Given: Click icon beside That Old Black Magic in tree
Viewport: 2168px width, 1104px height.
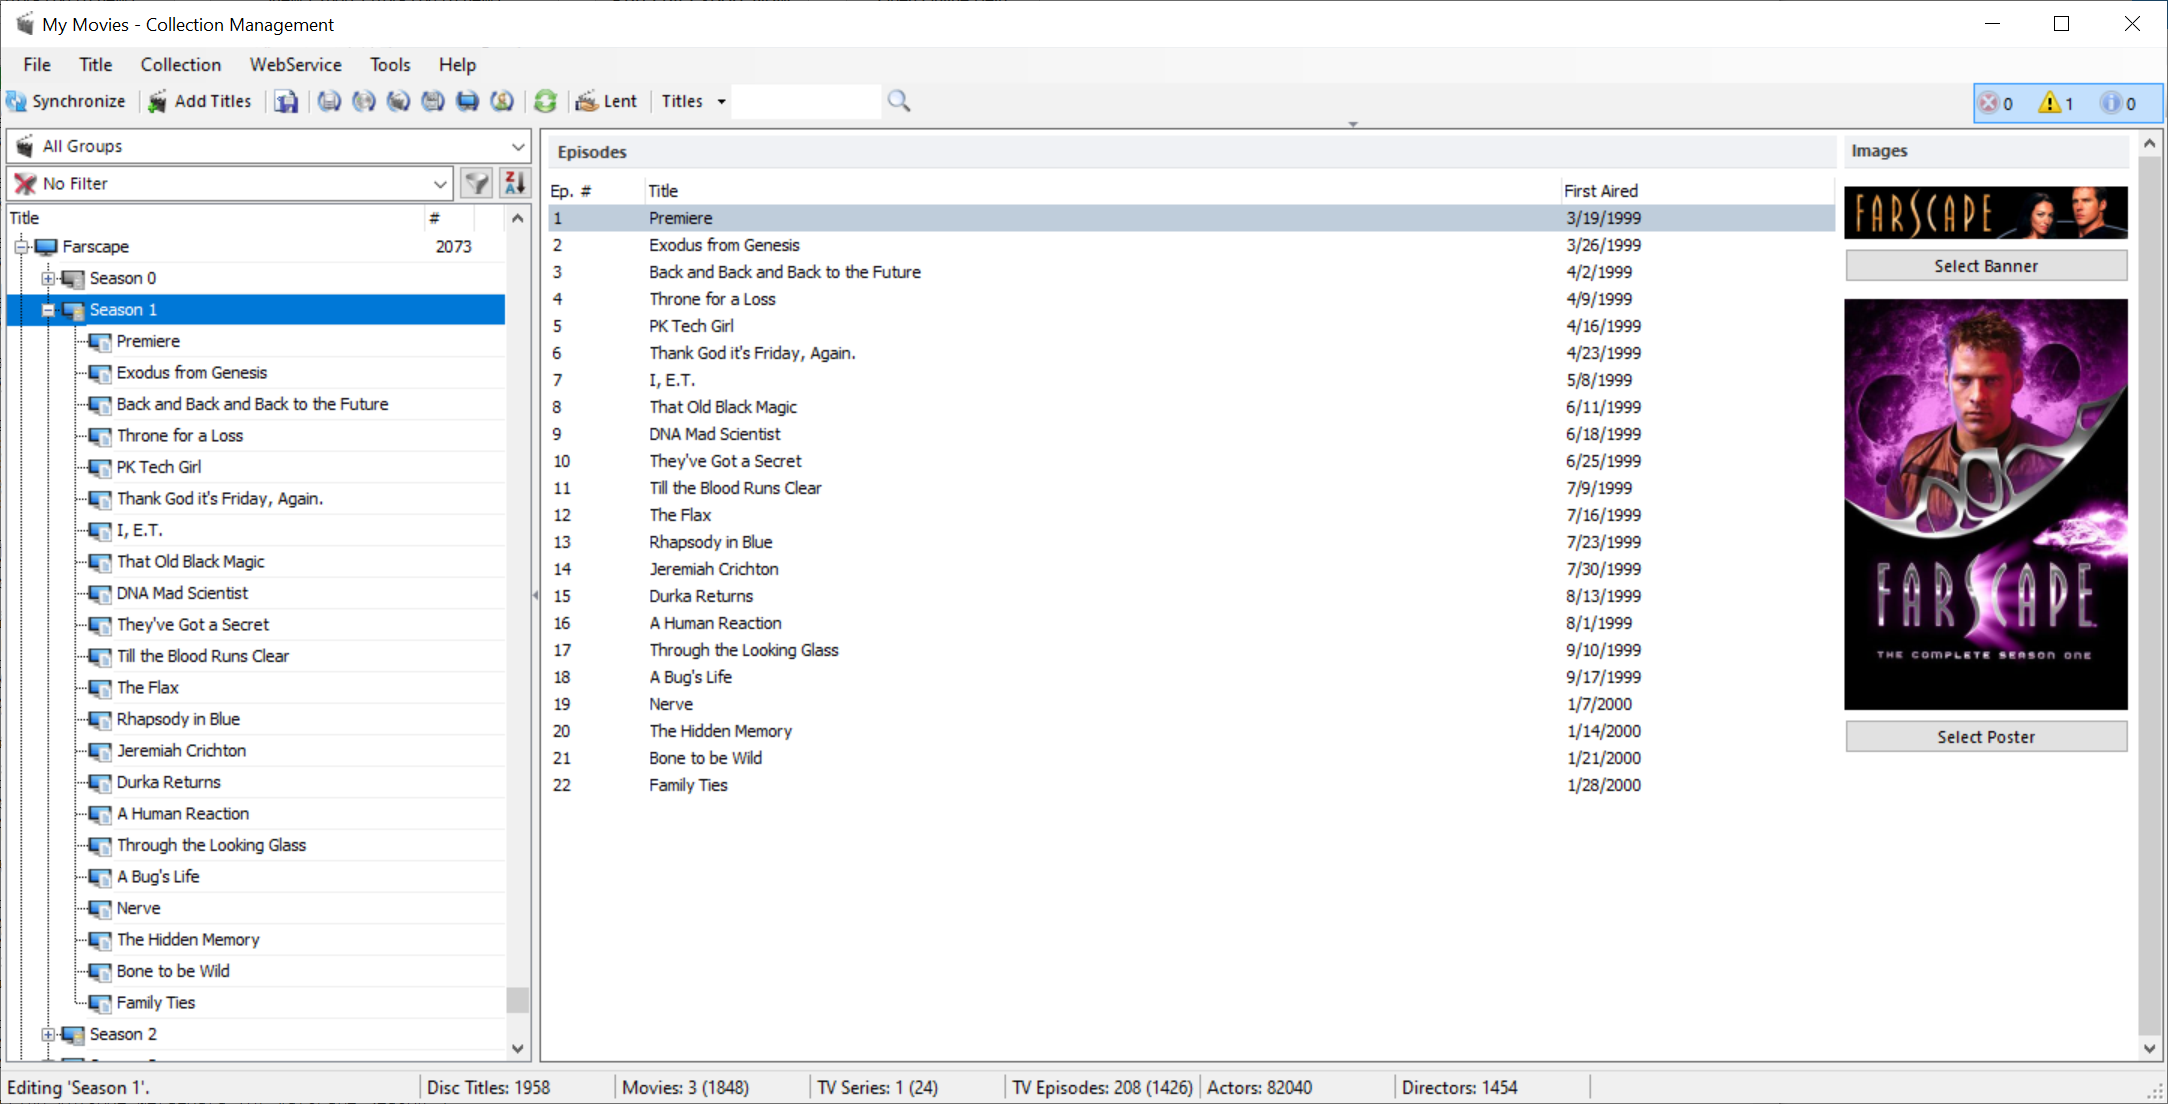Looking at the screenshot, I should (100, 562).
